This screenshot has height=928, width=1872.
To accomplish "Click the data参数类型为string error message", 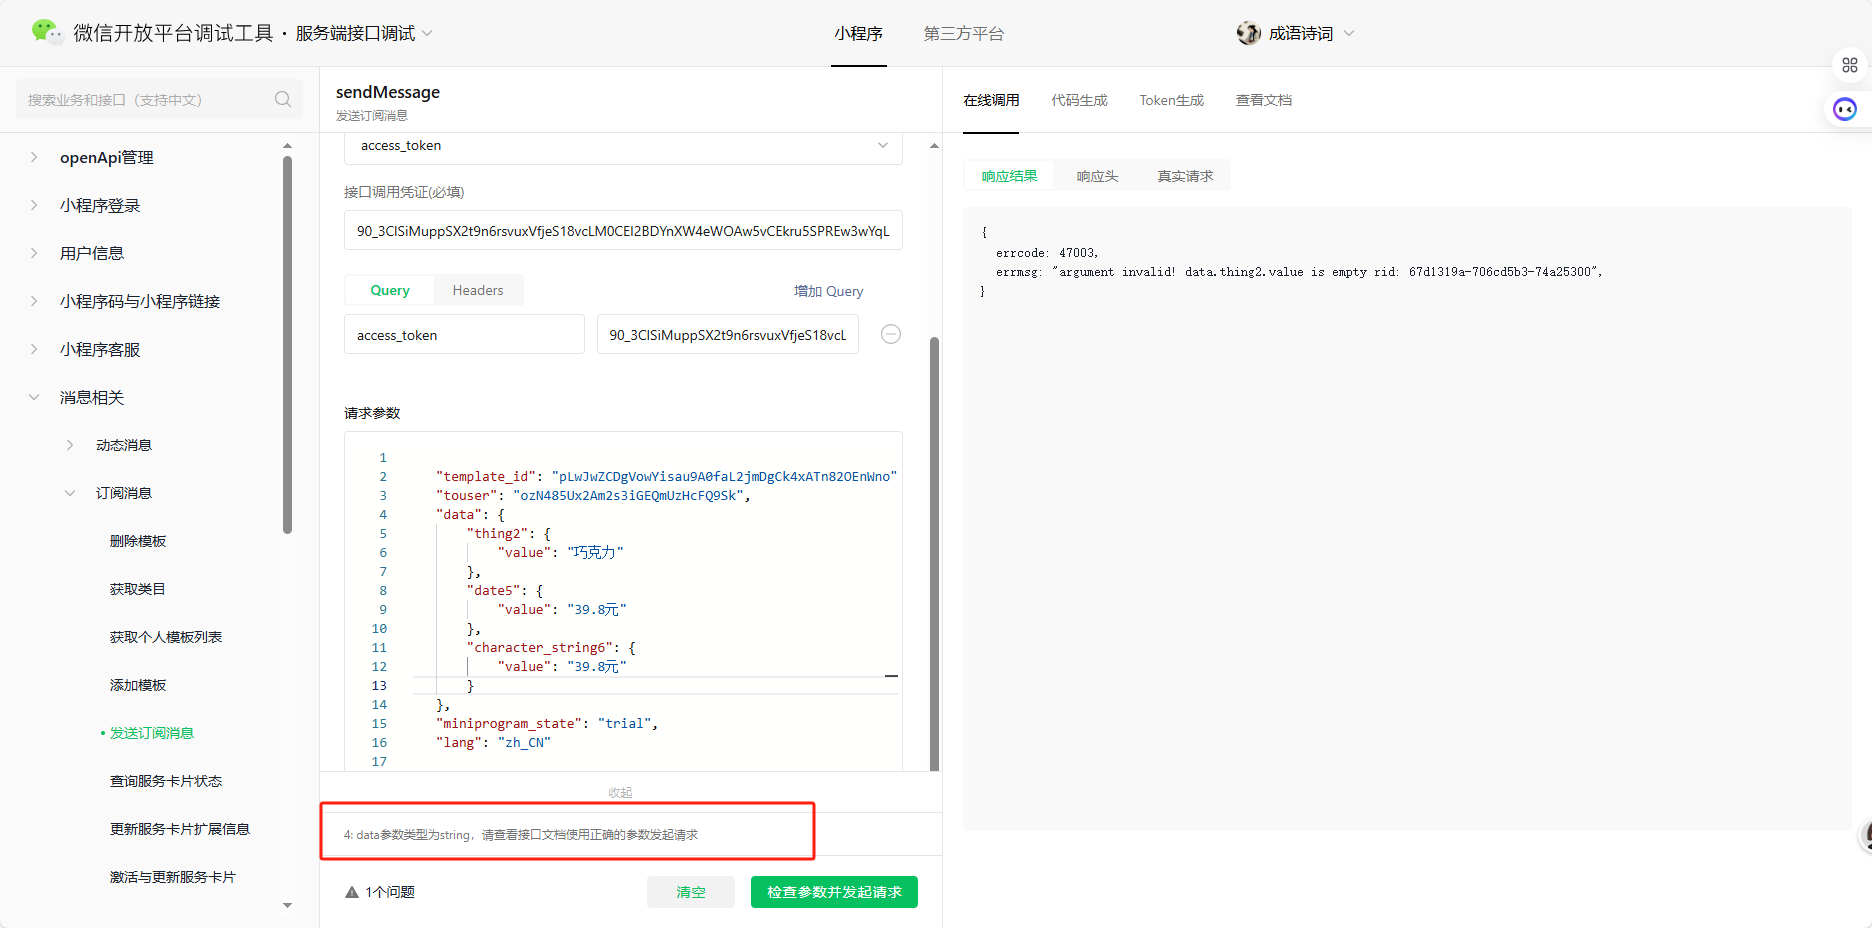I will (x=521, y=835).
